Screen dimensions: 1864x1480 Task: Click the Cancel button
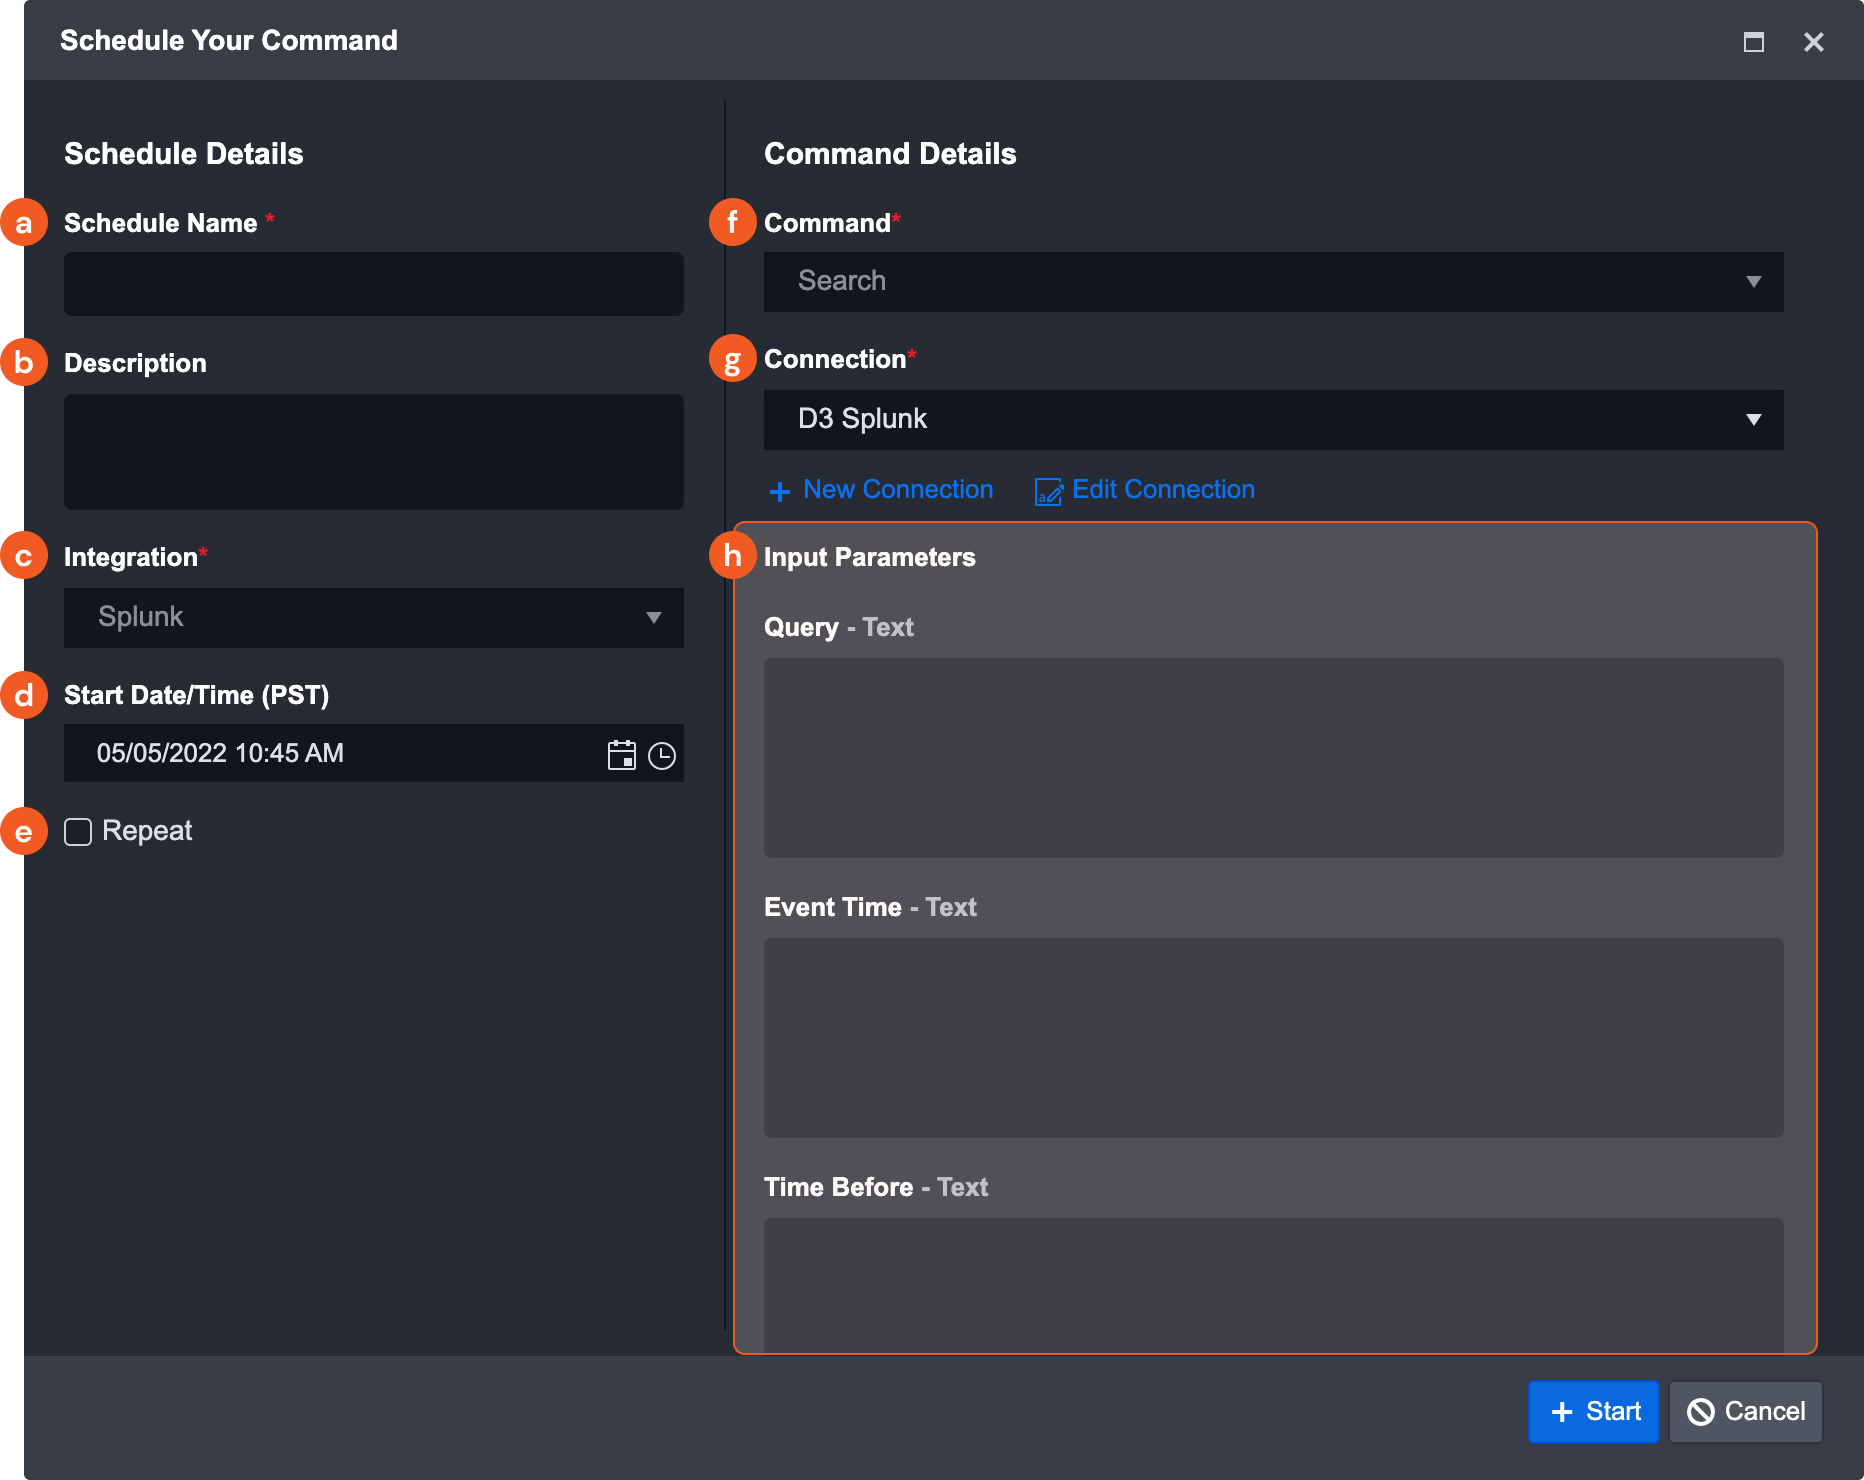click(1745, 1411)
